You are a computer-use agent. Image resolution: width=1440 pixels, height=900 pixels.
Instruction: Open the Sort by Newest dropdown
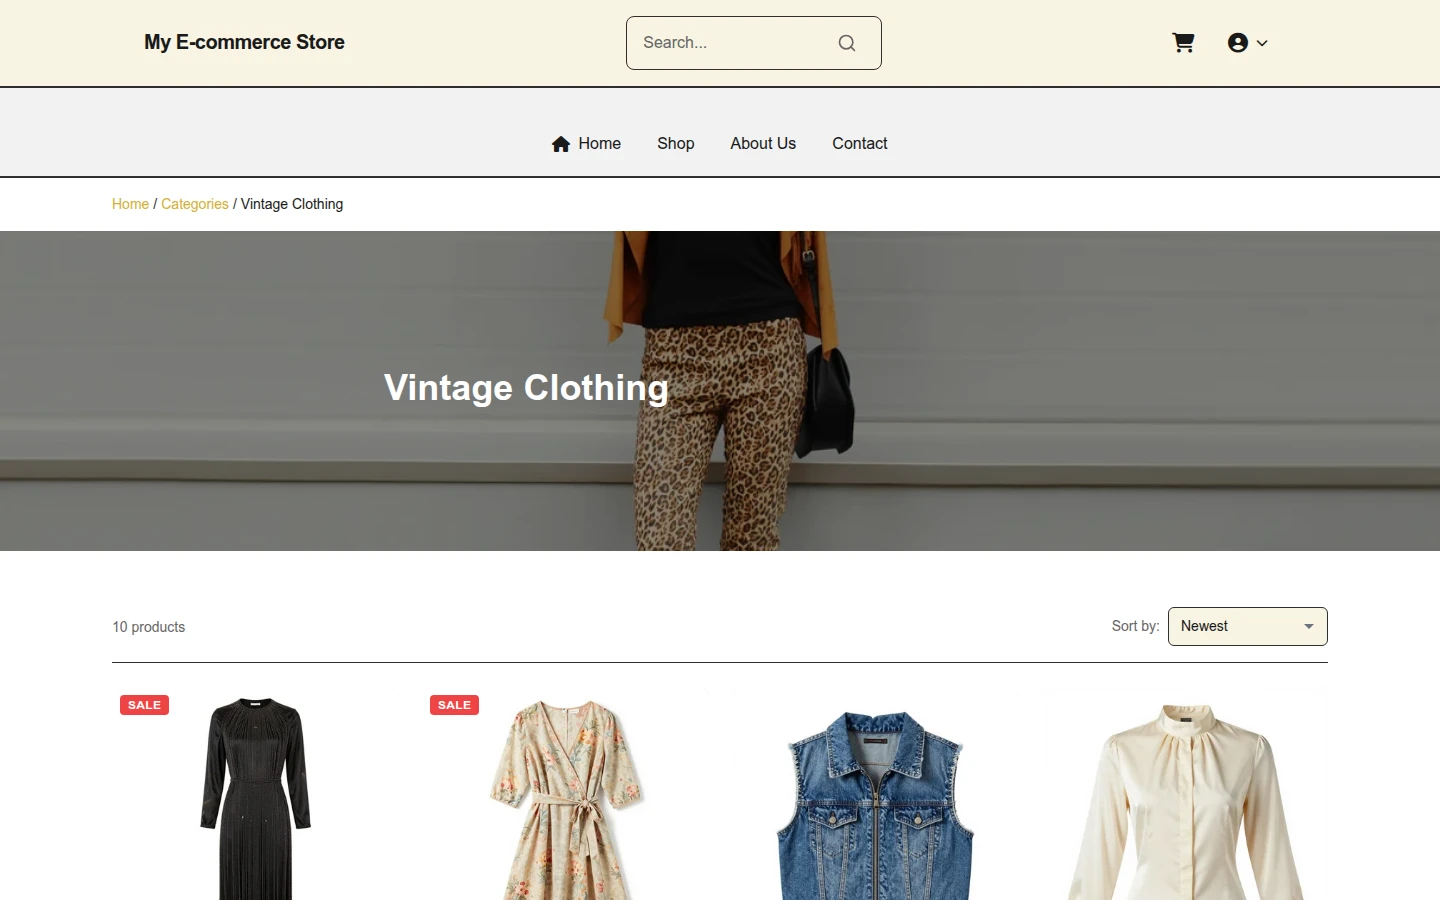pyautogui.click(x=1248, y=627)
